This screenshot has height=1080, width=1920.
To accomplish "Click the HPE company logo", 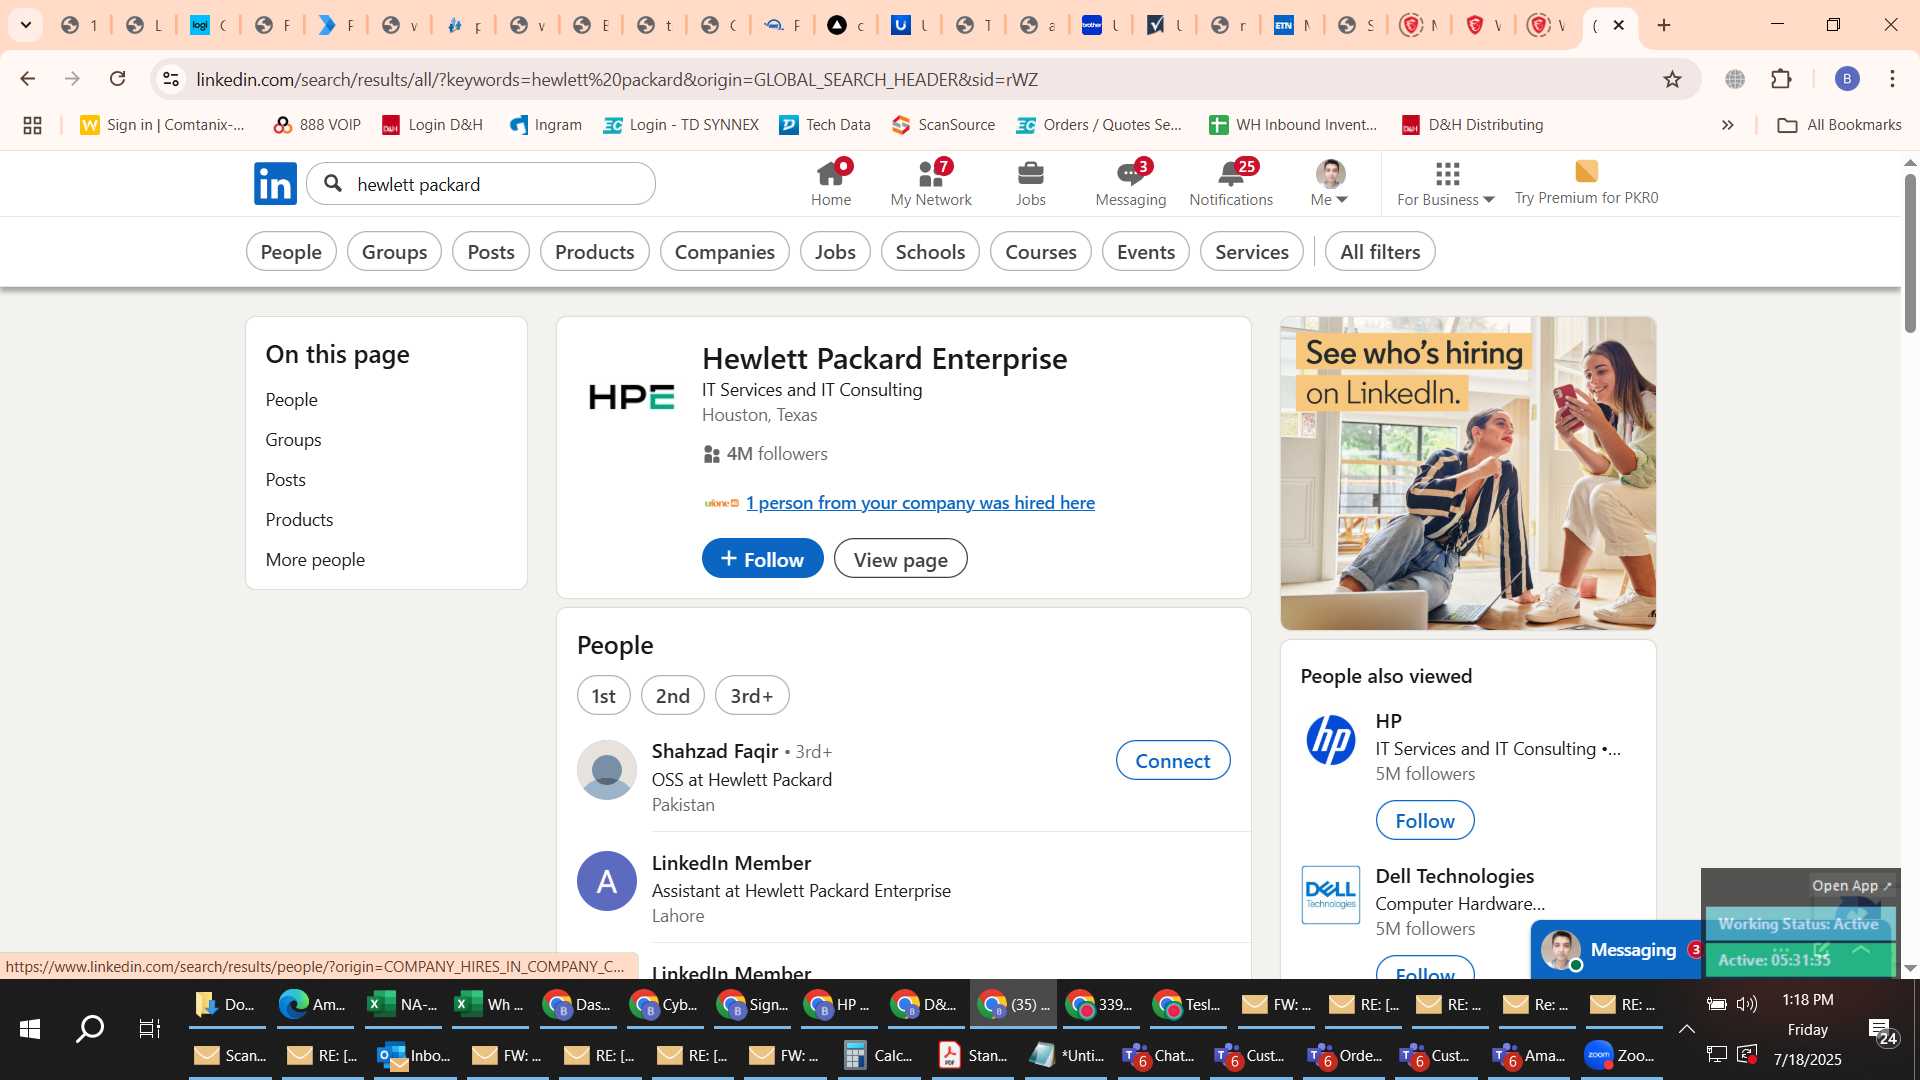I will coord(631,398).
